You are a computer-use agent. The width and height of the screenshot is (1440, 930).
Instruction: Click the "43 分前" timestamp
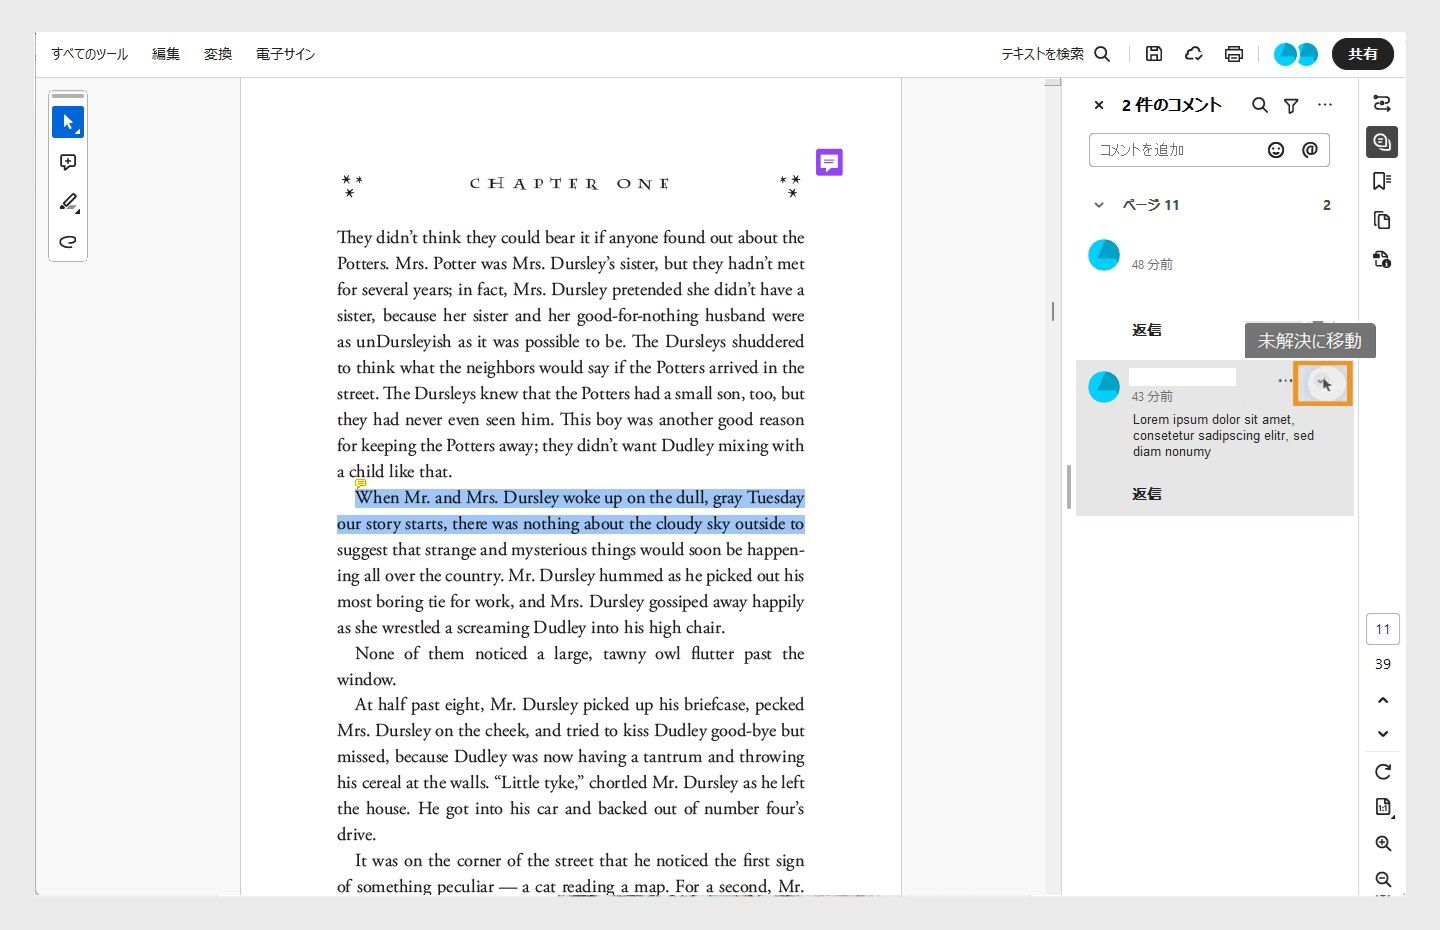click(1152, 397)
